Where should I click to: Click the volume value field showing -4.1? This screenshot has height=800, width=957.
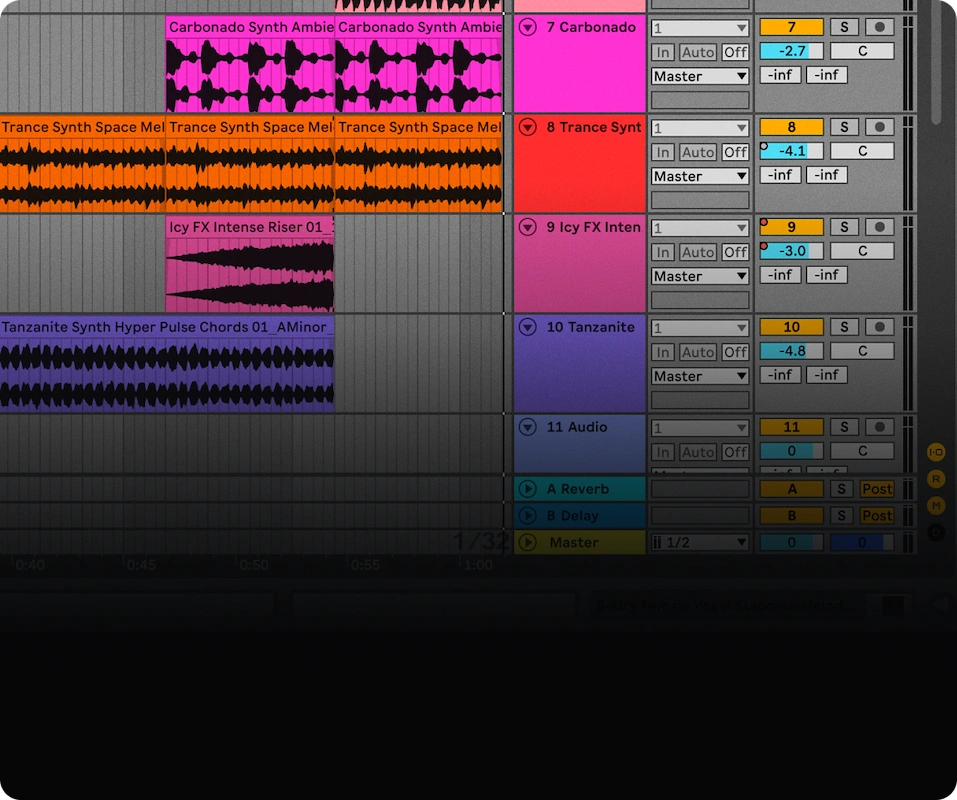[x=791, y=151]
